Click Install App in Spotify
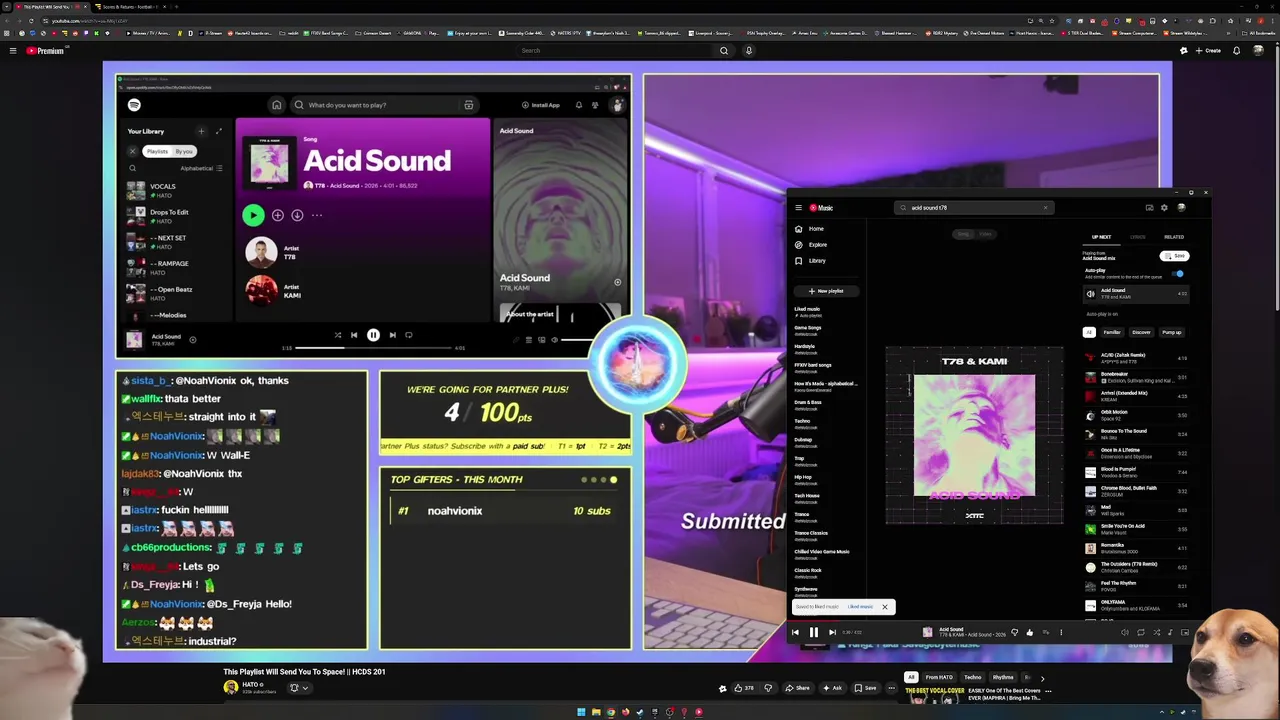This screenshot has width=1280, height=720. 541,105
